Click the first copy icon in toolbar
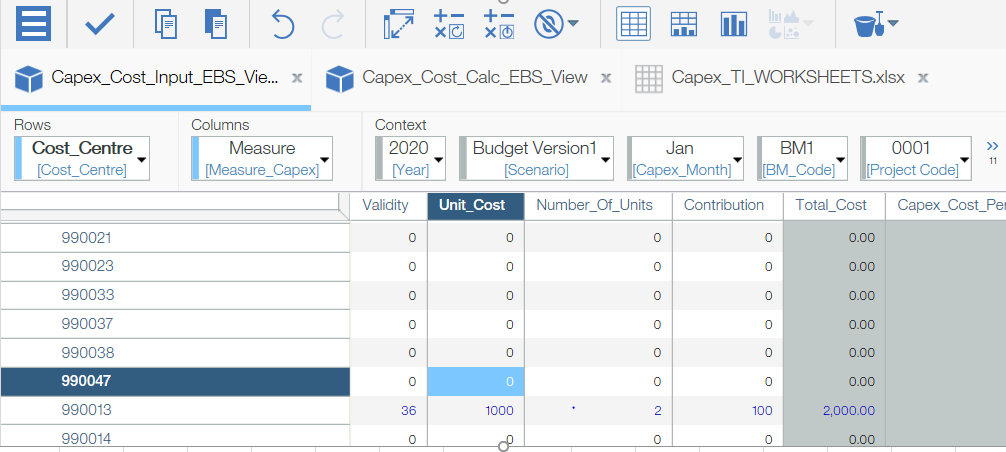 tap(166, 24)
